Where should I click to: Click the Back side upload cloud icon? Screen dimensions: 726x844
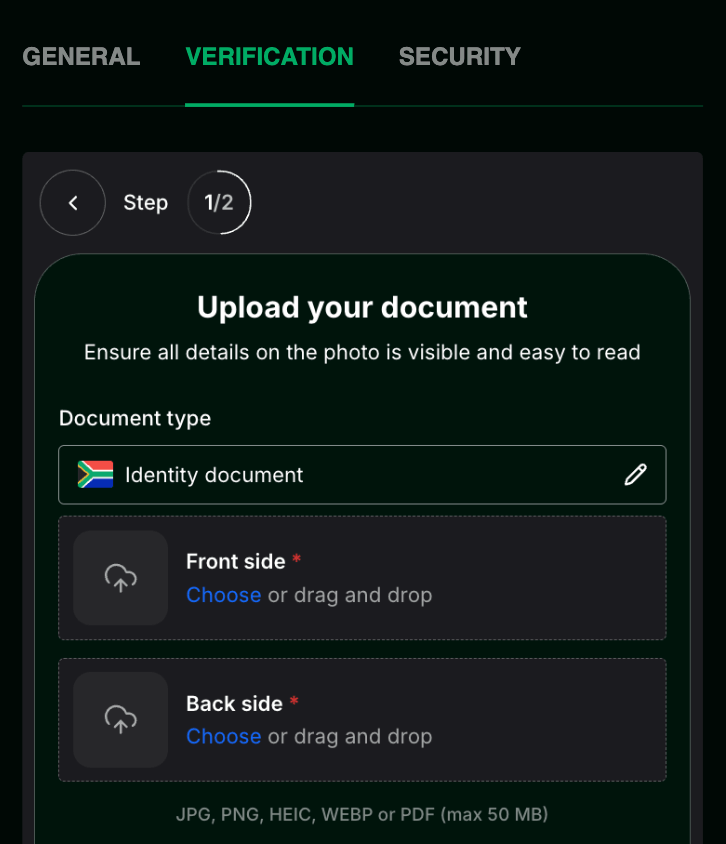121,720
